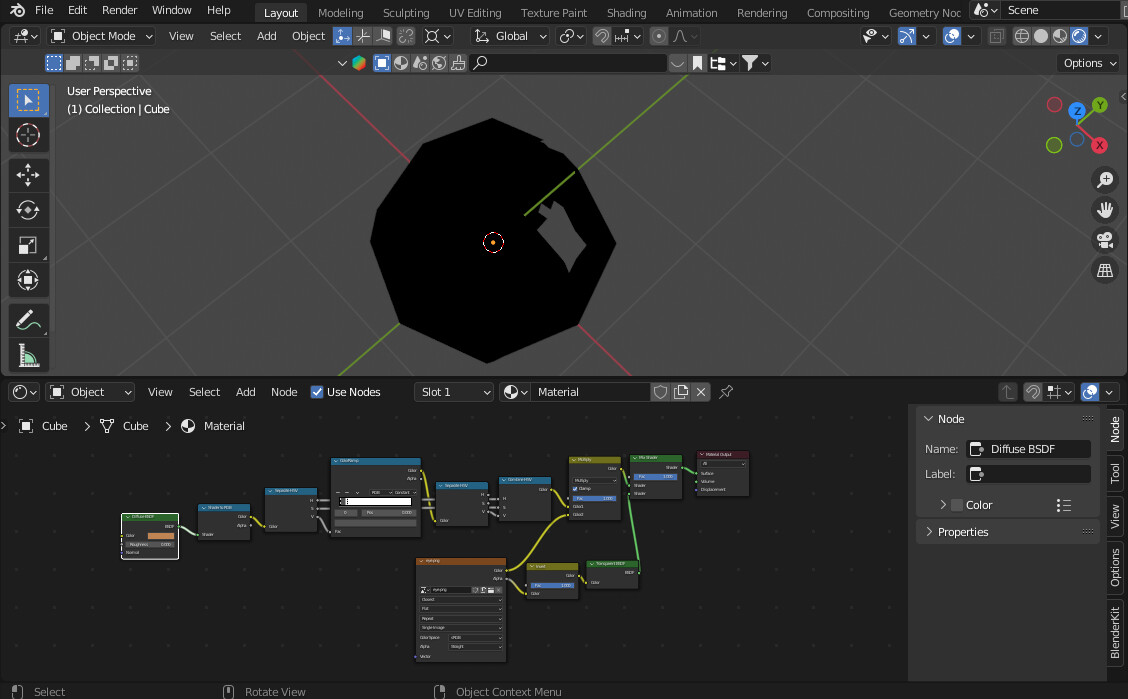Choose the Annotate pencil tool
The height and width of the screenshot is (699, 1128).
point(29,320)
